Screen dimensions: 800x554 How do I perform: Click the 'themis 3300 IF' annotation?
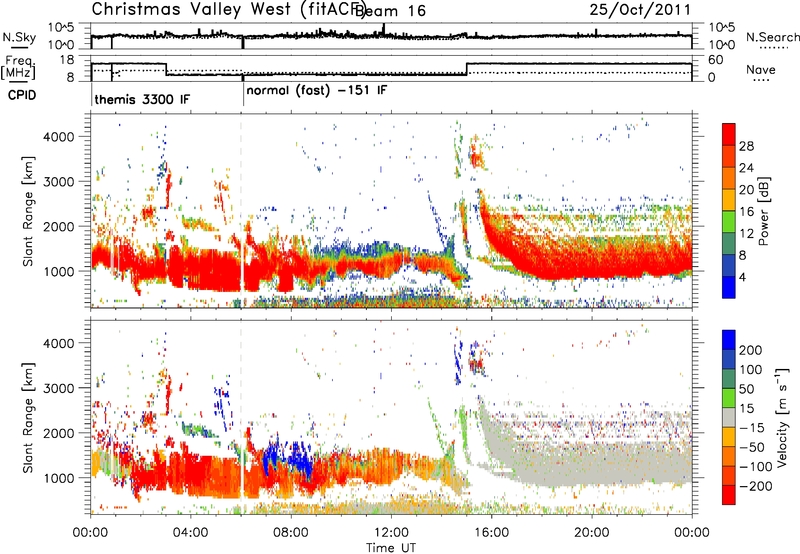pyautogui.click(x=142, y=99)
